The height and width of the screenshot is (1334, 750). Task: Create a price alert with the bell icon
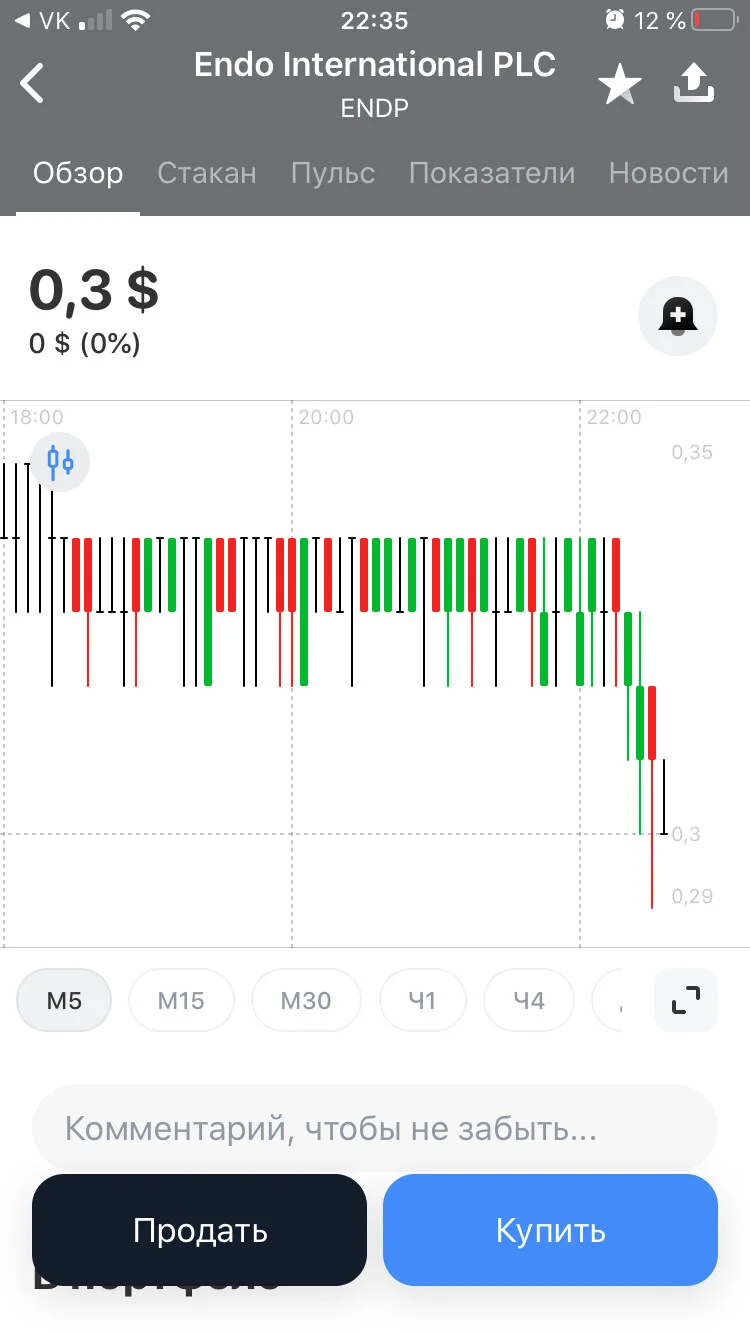[x=678, y=316]
